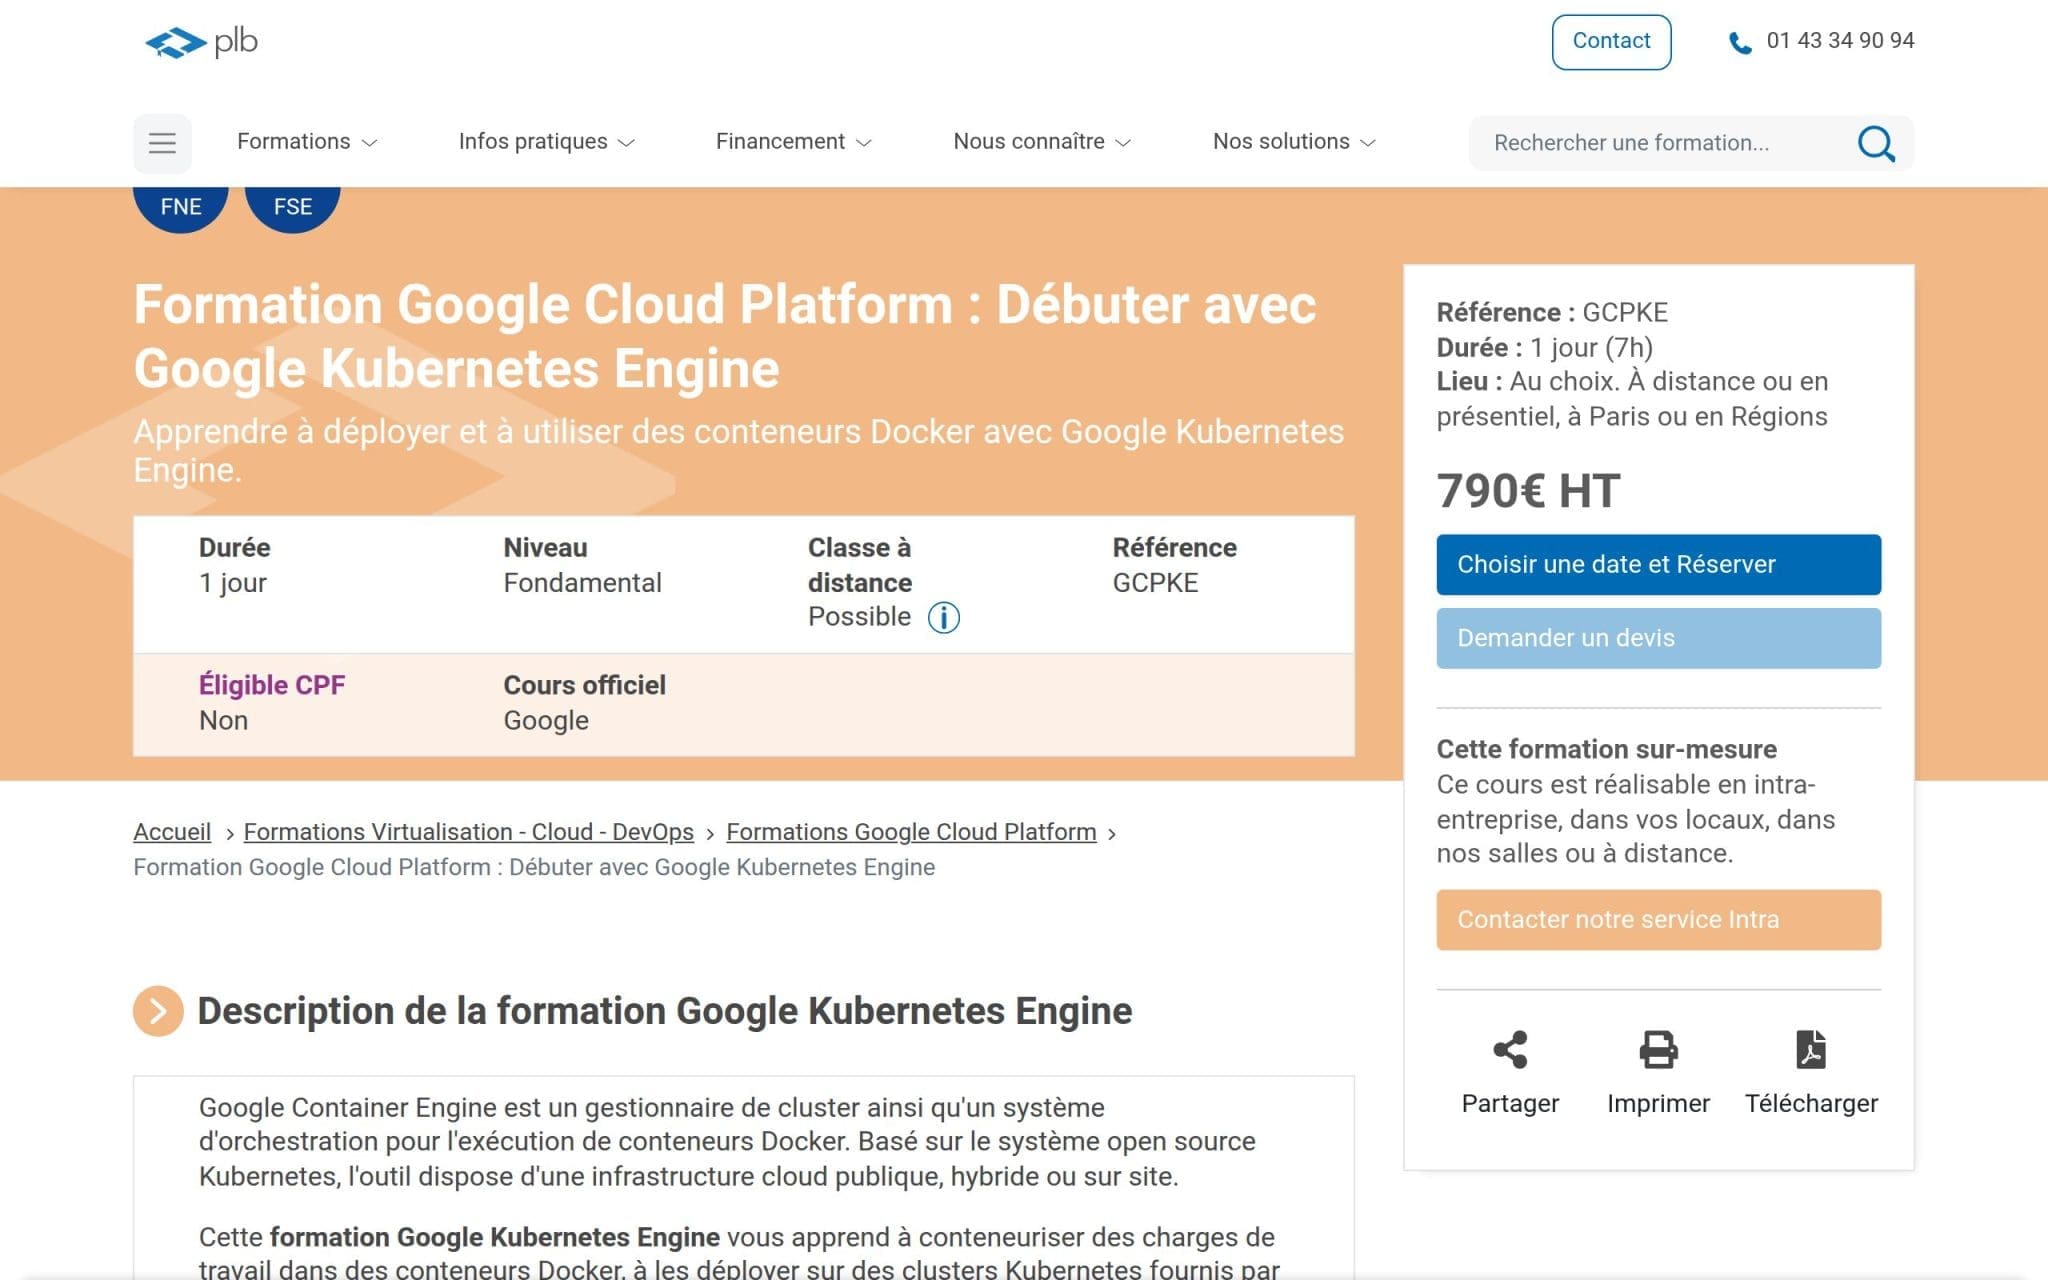Click Contacter notre service Intra
2048x1280 pixels.
coord(1658,920)
